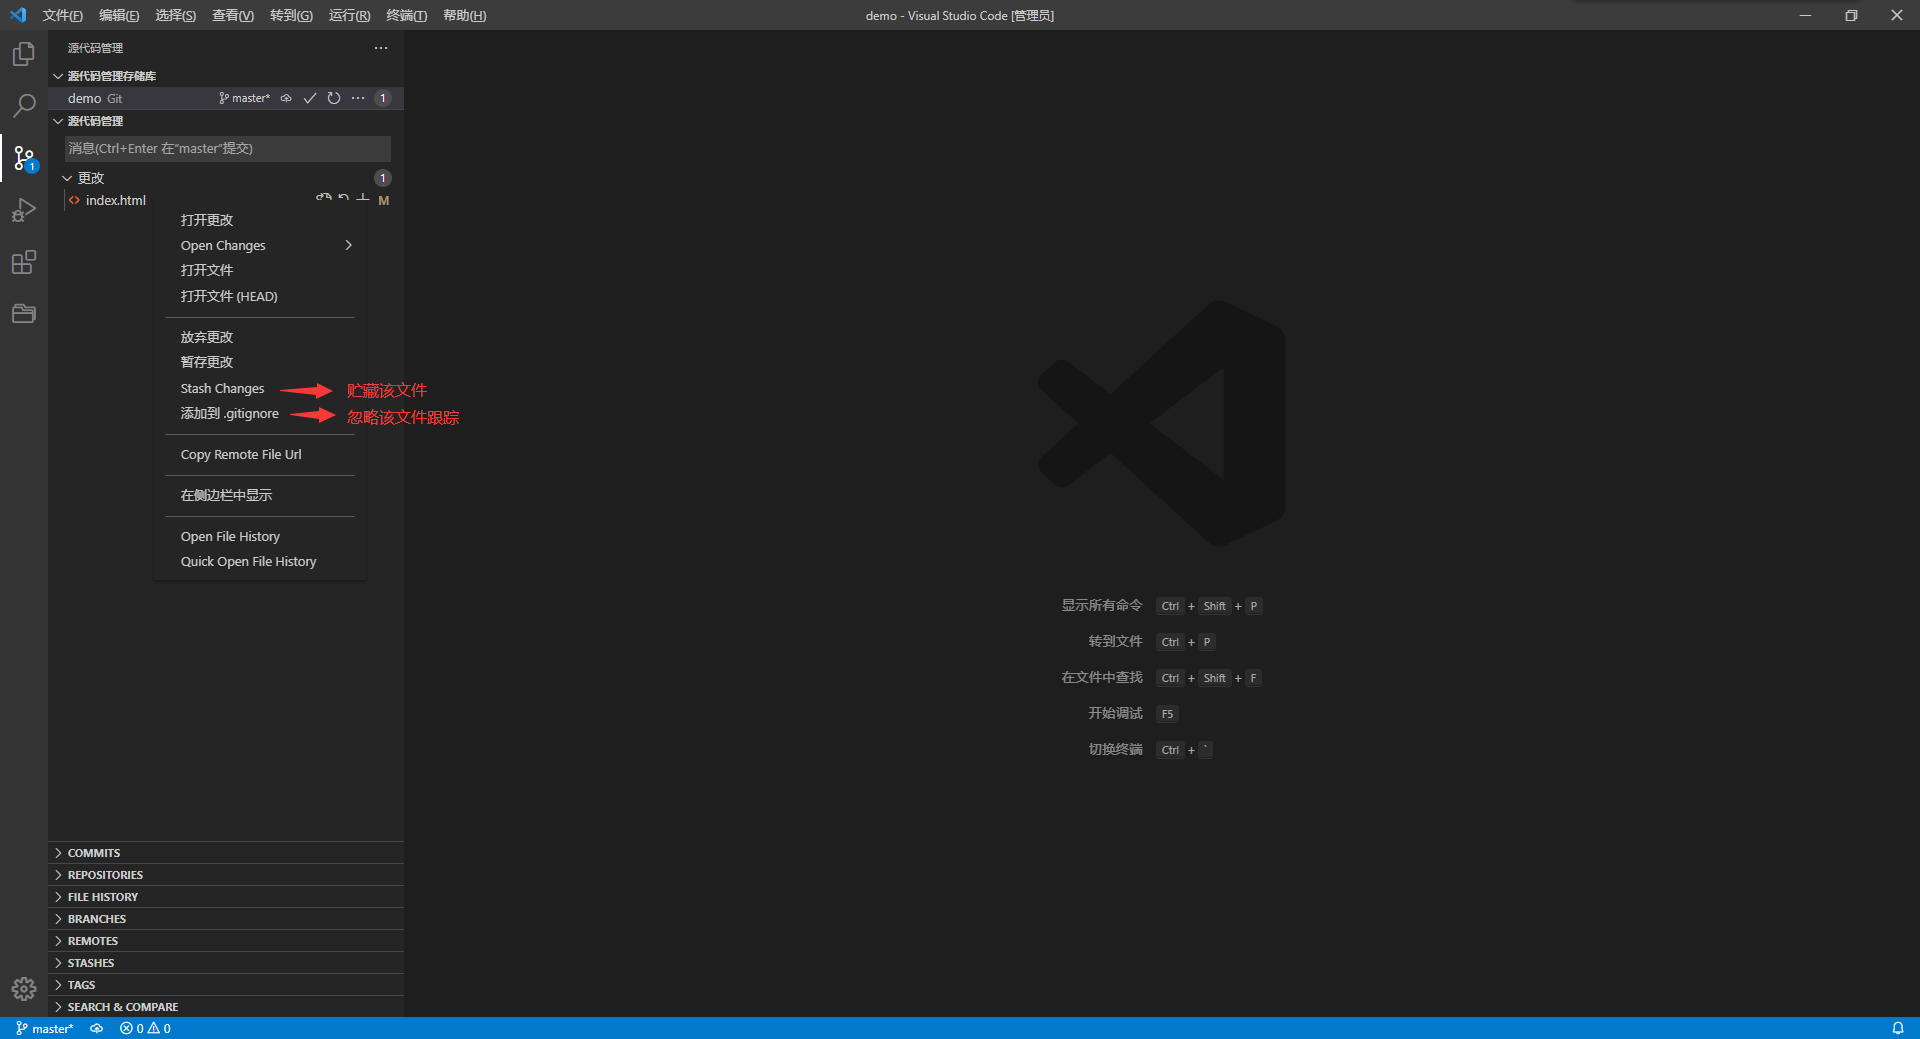
Task: Click the publish cloud icon in status bar
Action: point(96,1028)
